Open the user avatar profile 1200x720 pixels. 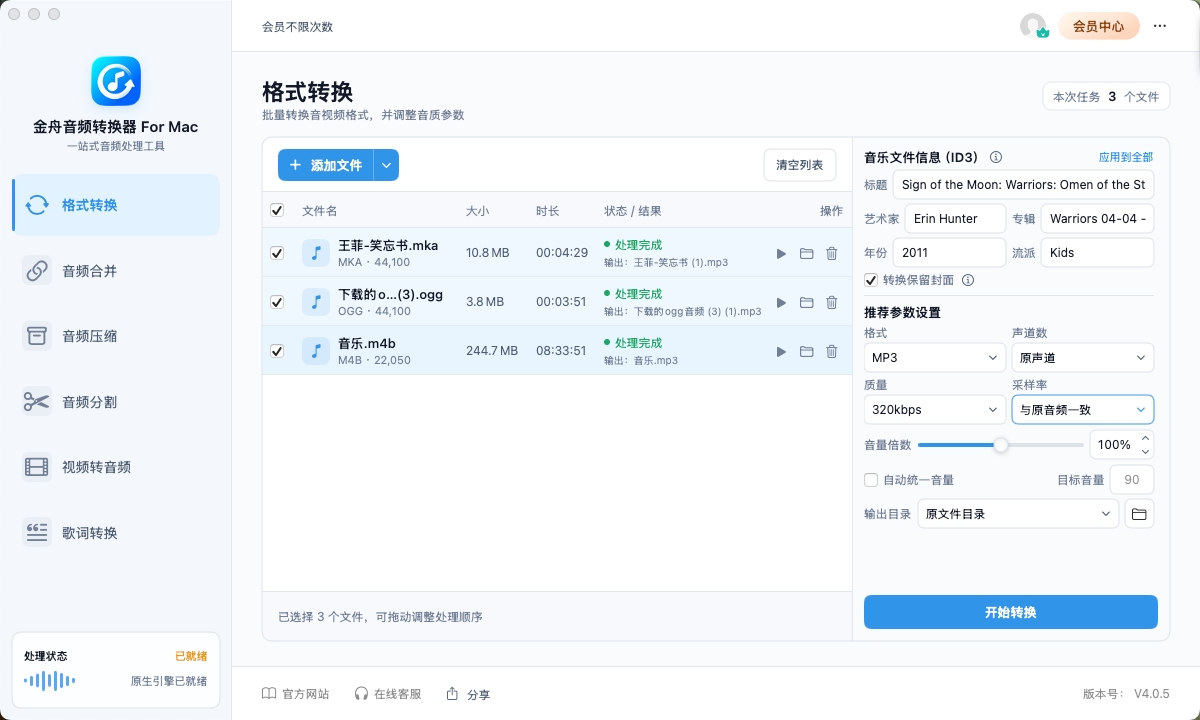tap(1033, 26)
